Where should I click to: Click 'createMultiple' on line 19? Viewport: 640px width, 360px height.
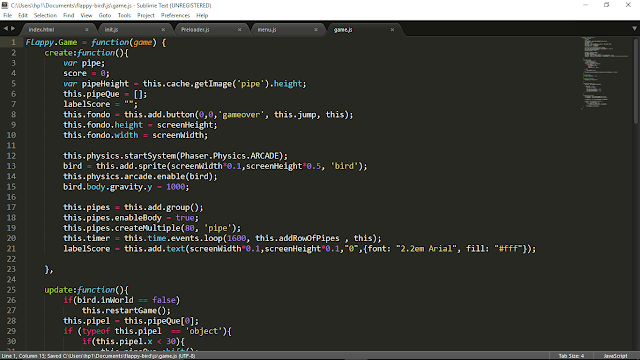[147, 228]
